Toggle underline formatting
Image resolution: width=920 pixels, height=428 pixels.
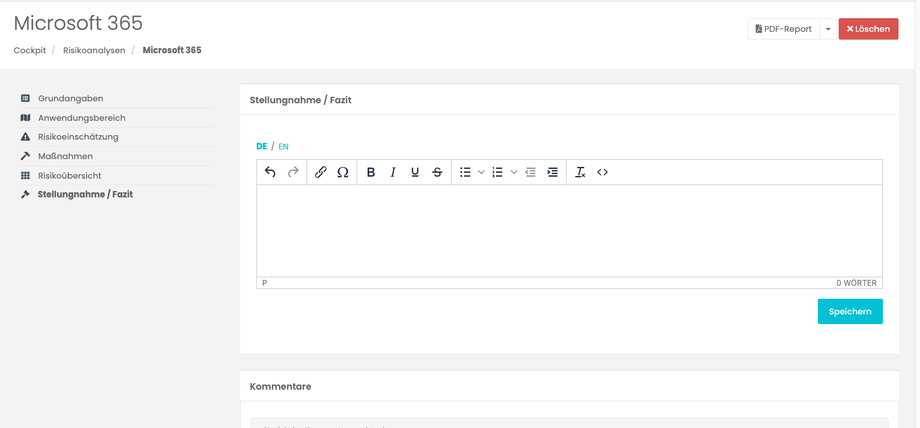(x=415, y=172)
